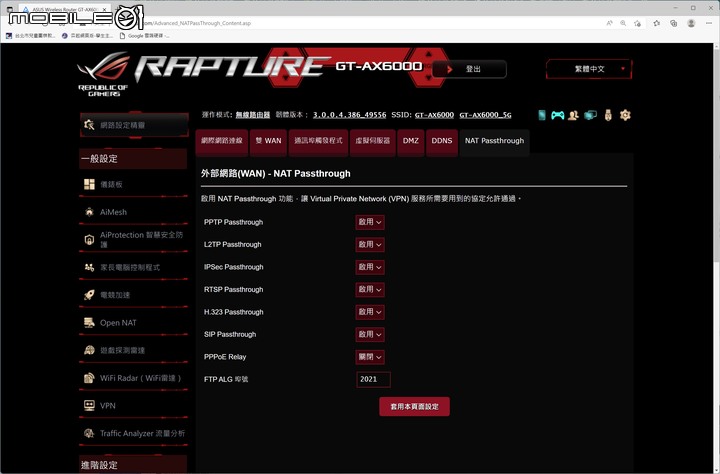The image size is (720, 474).
Task: Open the Traffic Analyzer sidebar icon
Action: (x=89, y=433)
